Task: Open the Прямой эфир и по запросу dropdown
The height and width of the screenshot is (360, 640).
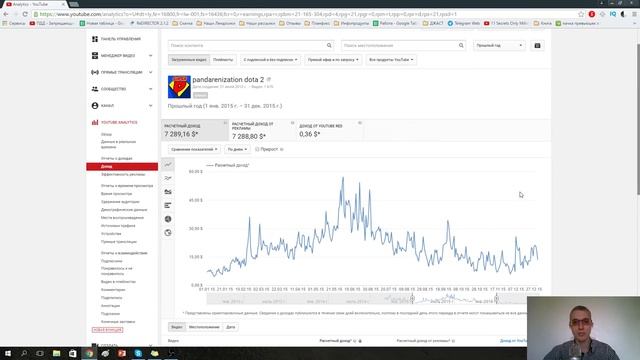Action: pyautogui.click(x=333, y=60)
